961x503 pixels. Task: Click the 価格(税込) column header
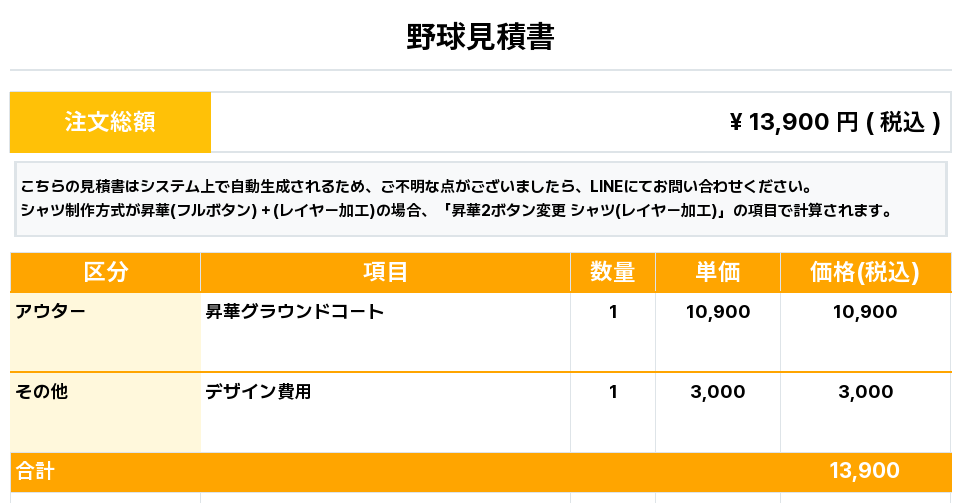[x=865, y=272]
